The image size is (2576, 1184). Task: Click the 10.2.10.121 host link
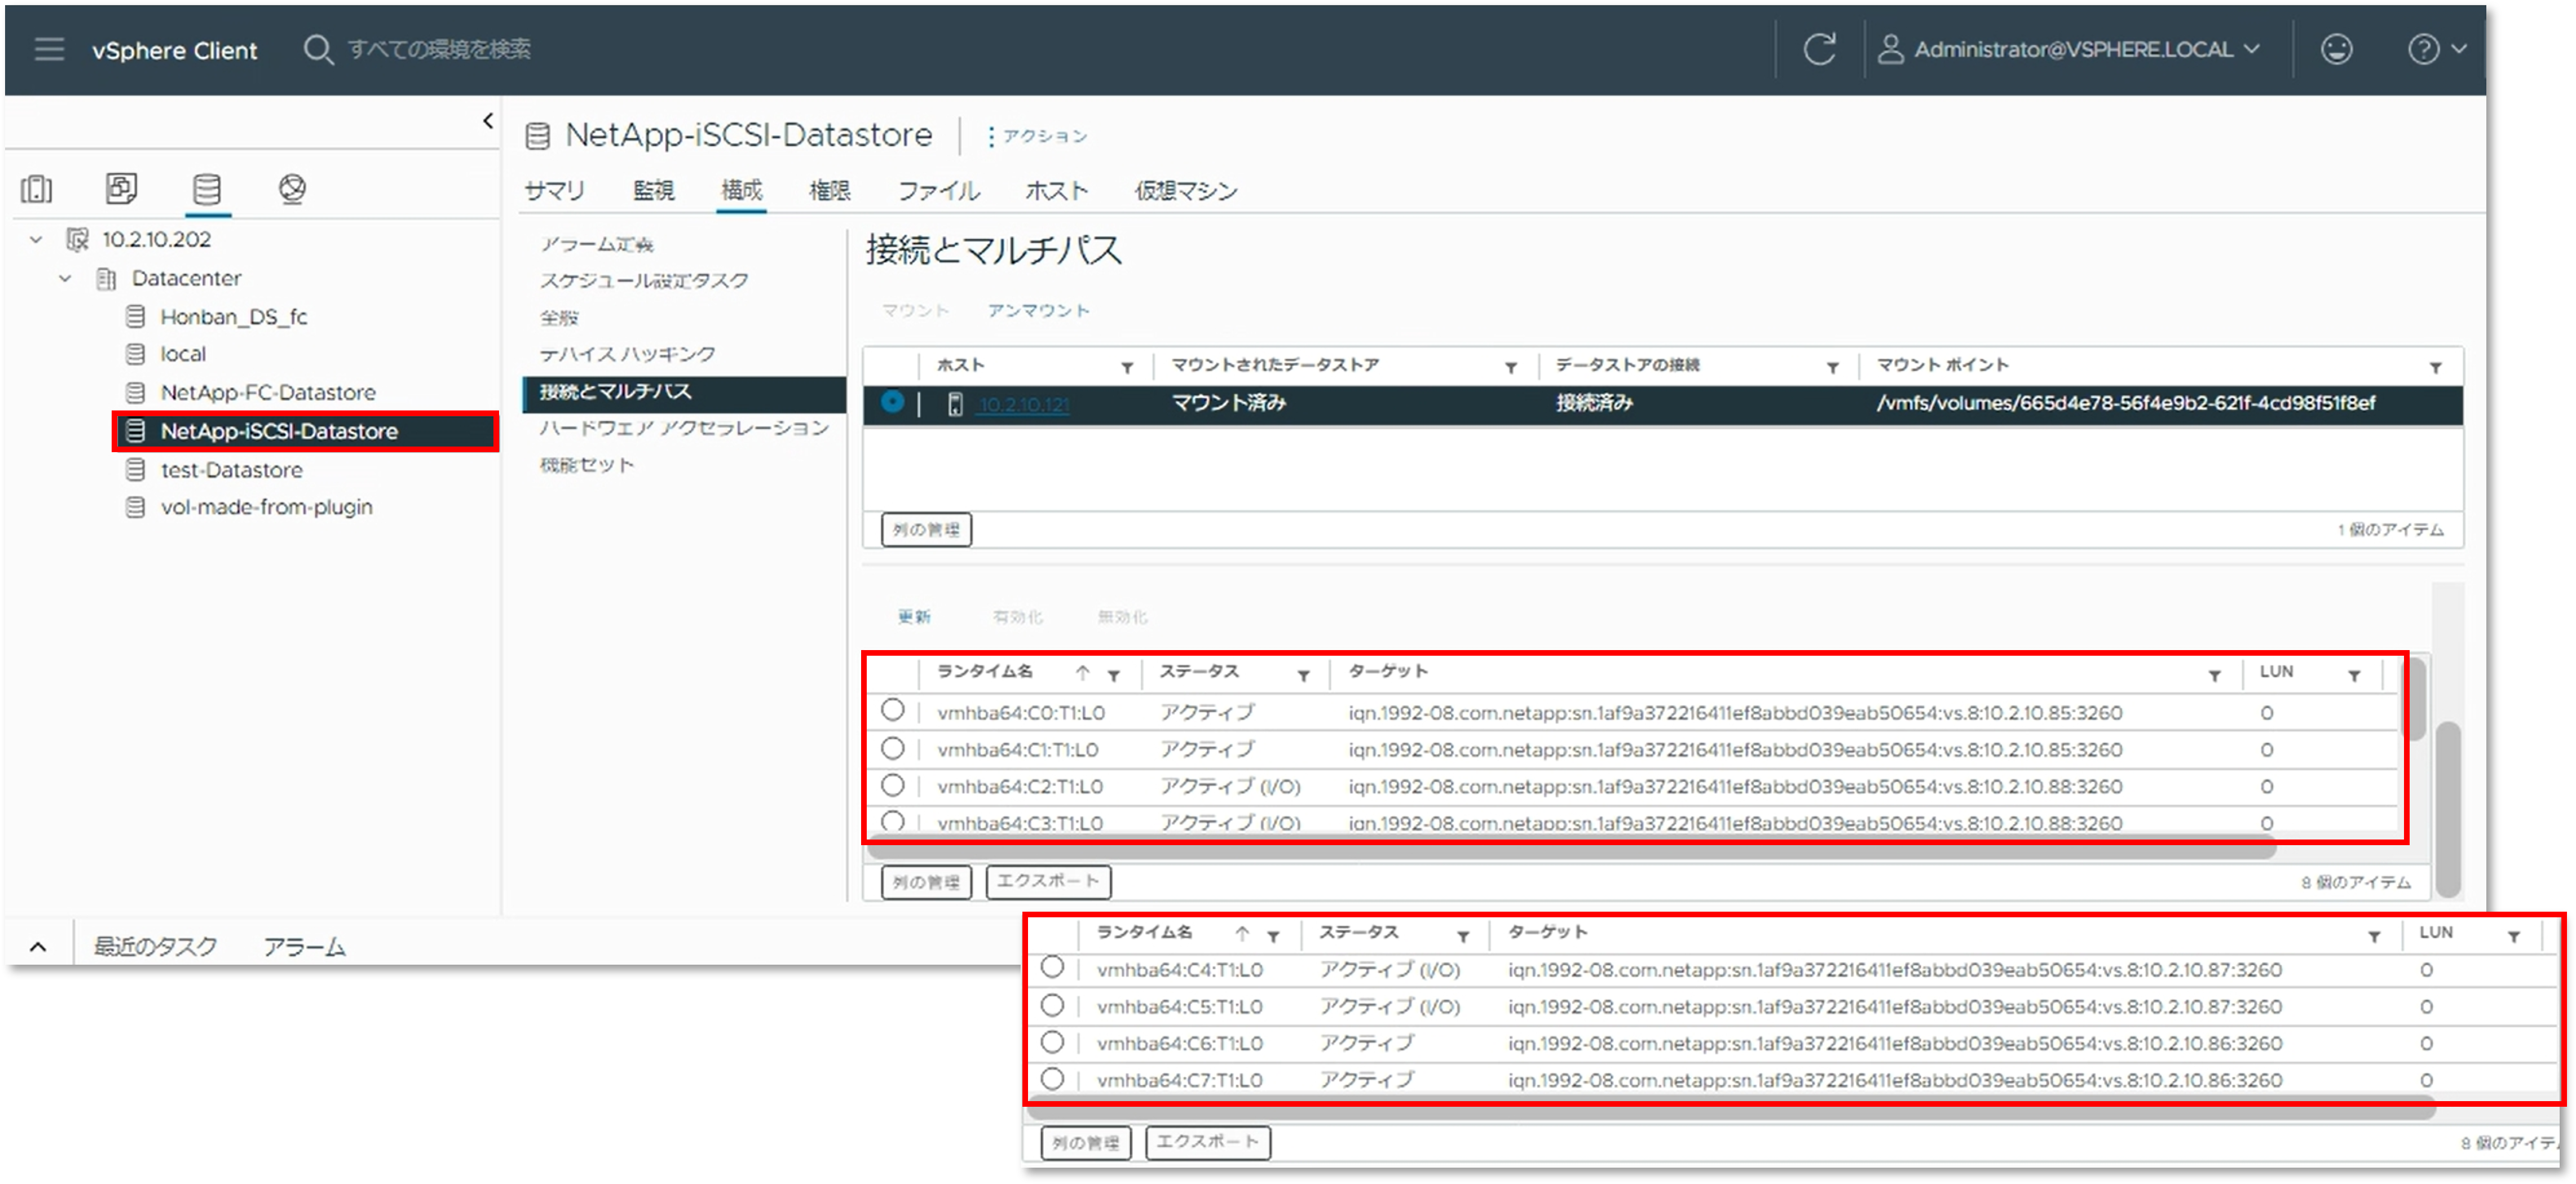click(1023, 404)
